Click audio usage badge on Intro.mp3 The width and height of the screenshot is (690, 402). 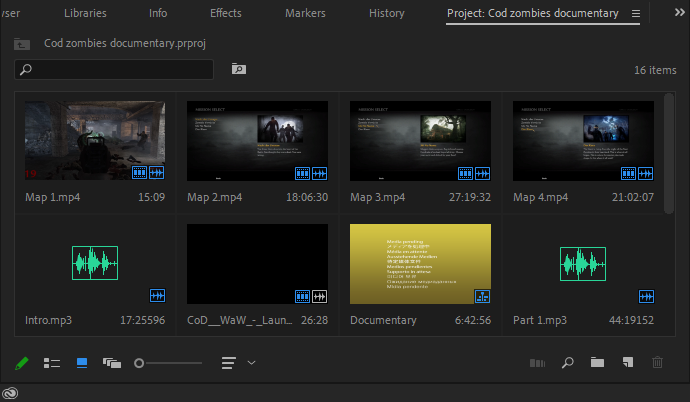click(x=158, y=296)
